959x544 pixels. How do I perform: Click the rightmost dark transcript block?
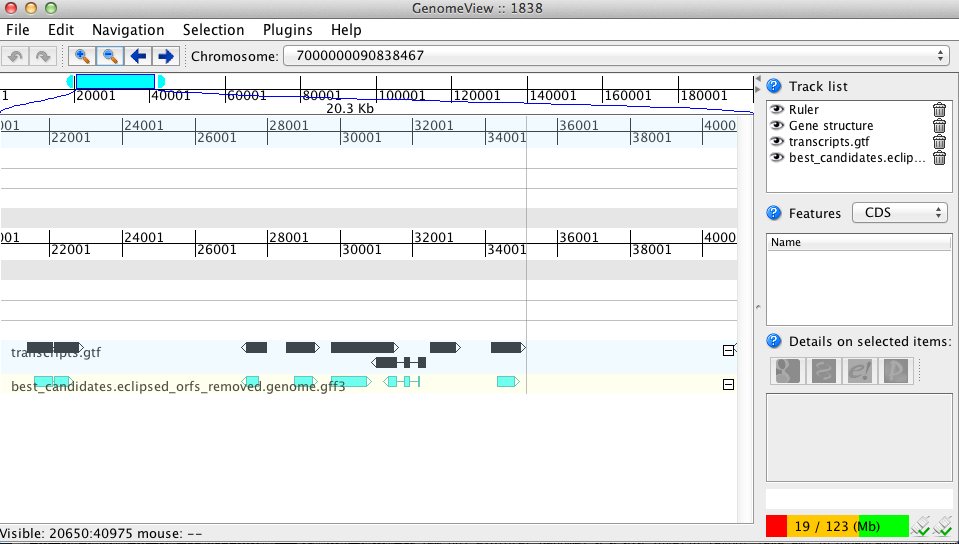[508, 348]
